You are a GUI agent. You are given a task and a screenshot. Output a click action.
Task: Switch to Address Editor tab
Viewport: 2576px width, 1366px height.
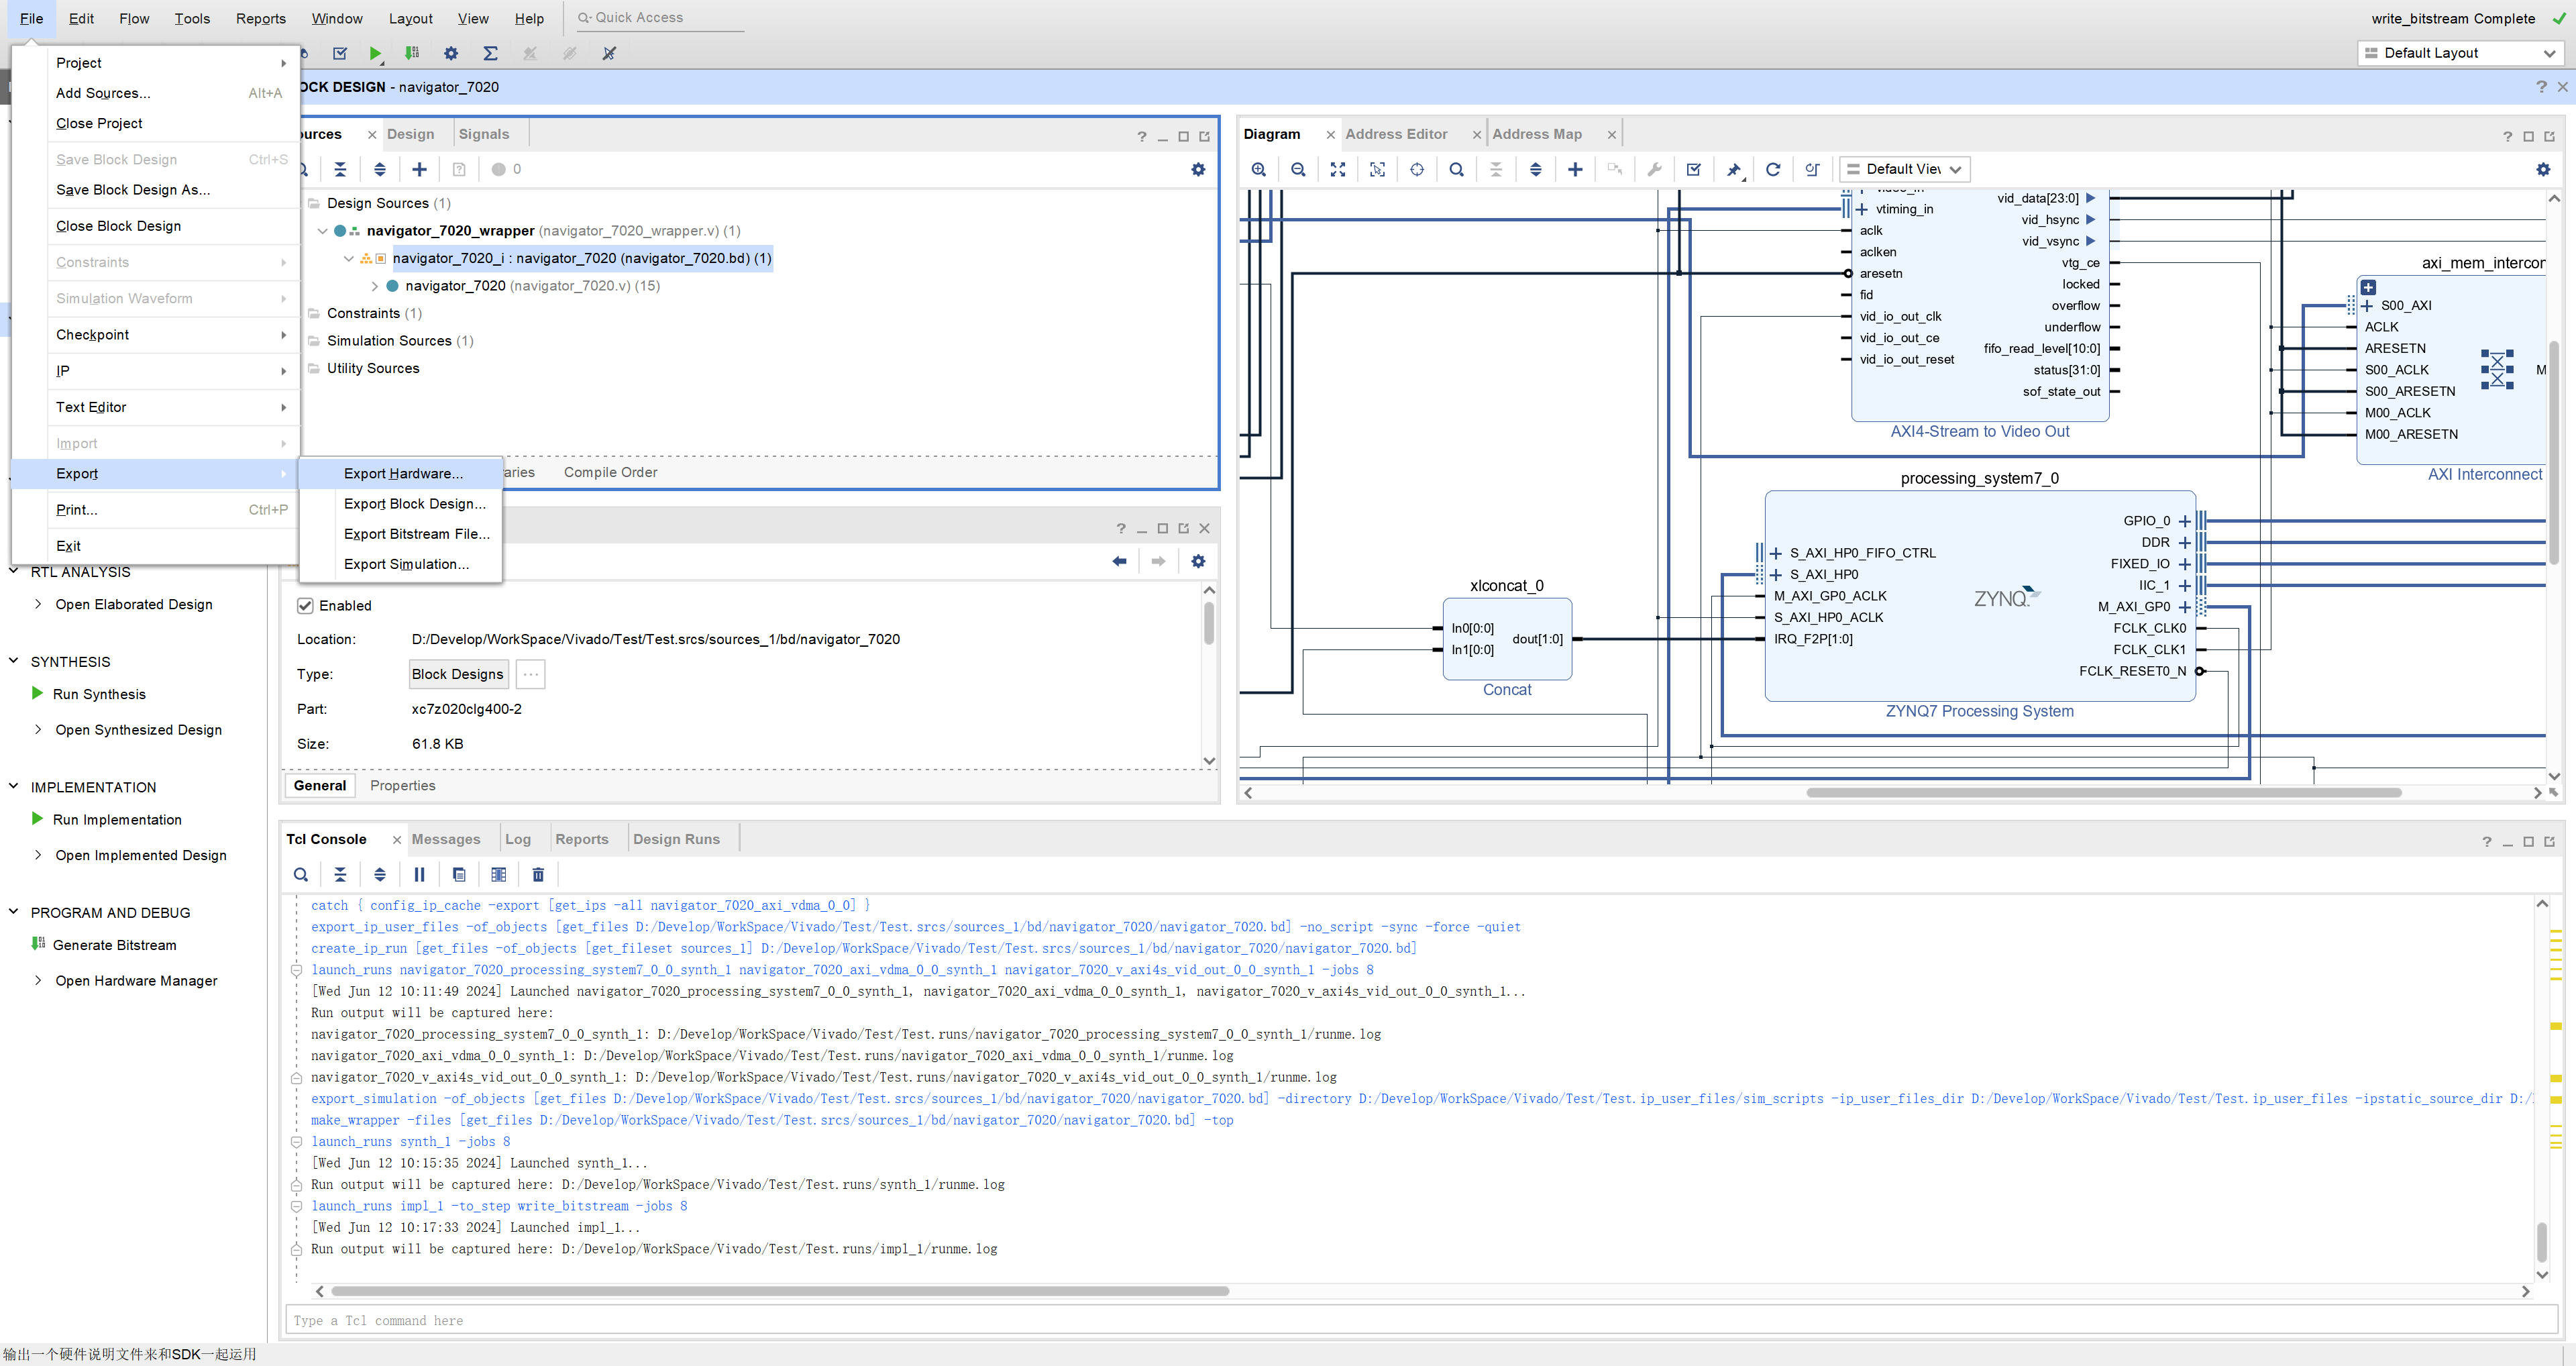click(1396, 134)
